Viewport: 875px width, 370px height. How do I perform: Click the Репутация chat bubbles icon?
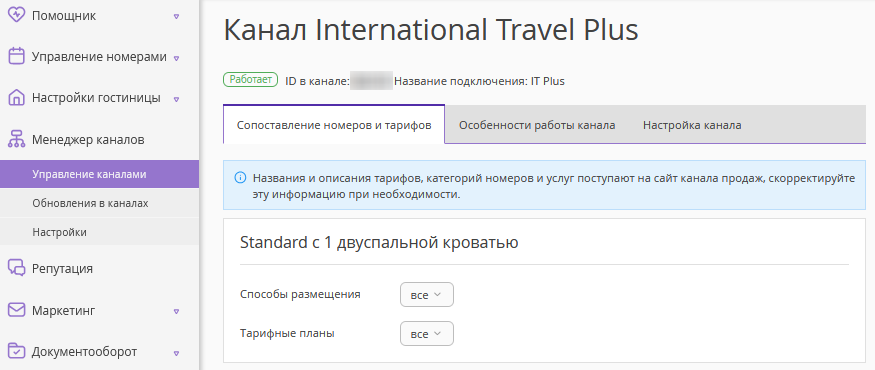tap(17, 268)
